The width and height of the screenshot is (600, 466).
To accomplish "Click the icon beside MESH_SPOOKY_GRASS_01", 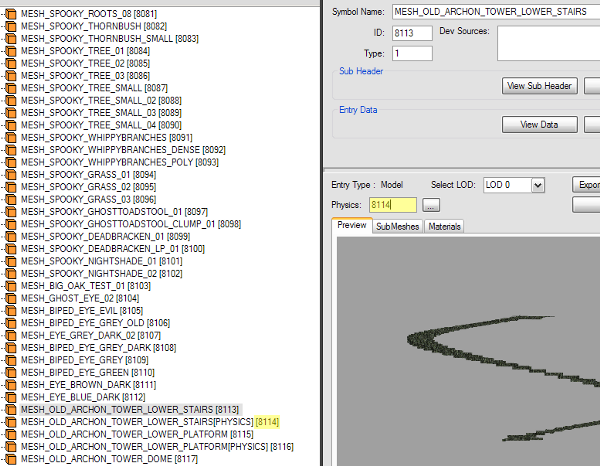I will (11, 174).
